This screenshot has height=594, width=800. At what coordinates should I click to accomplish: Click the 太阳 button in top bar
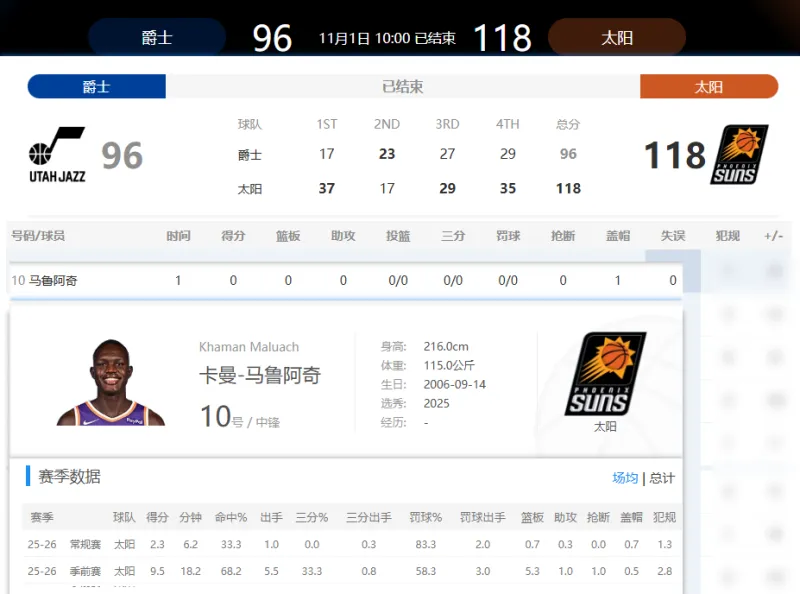tap(617, 38)
